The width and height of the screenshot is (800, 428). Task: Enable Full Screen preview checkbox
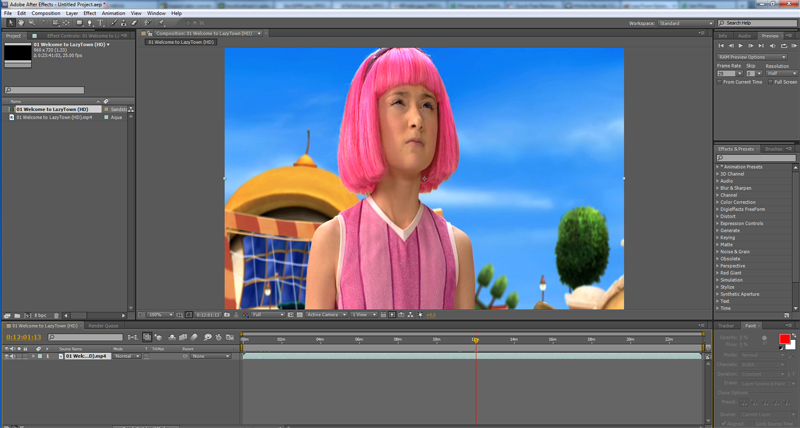click(x=770, y=82)
